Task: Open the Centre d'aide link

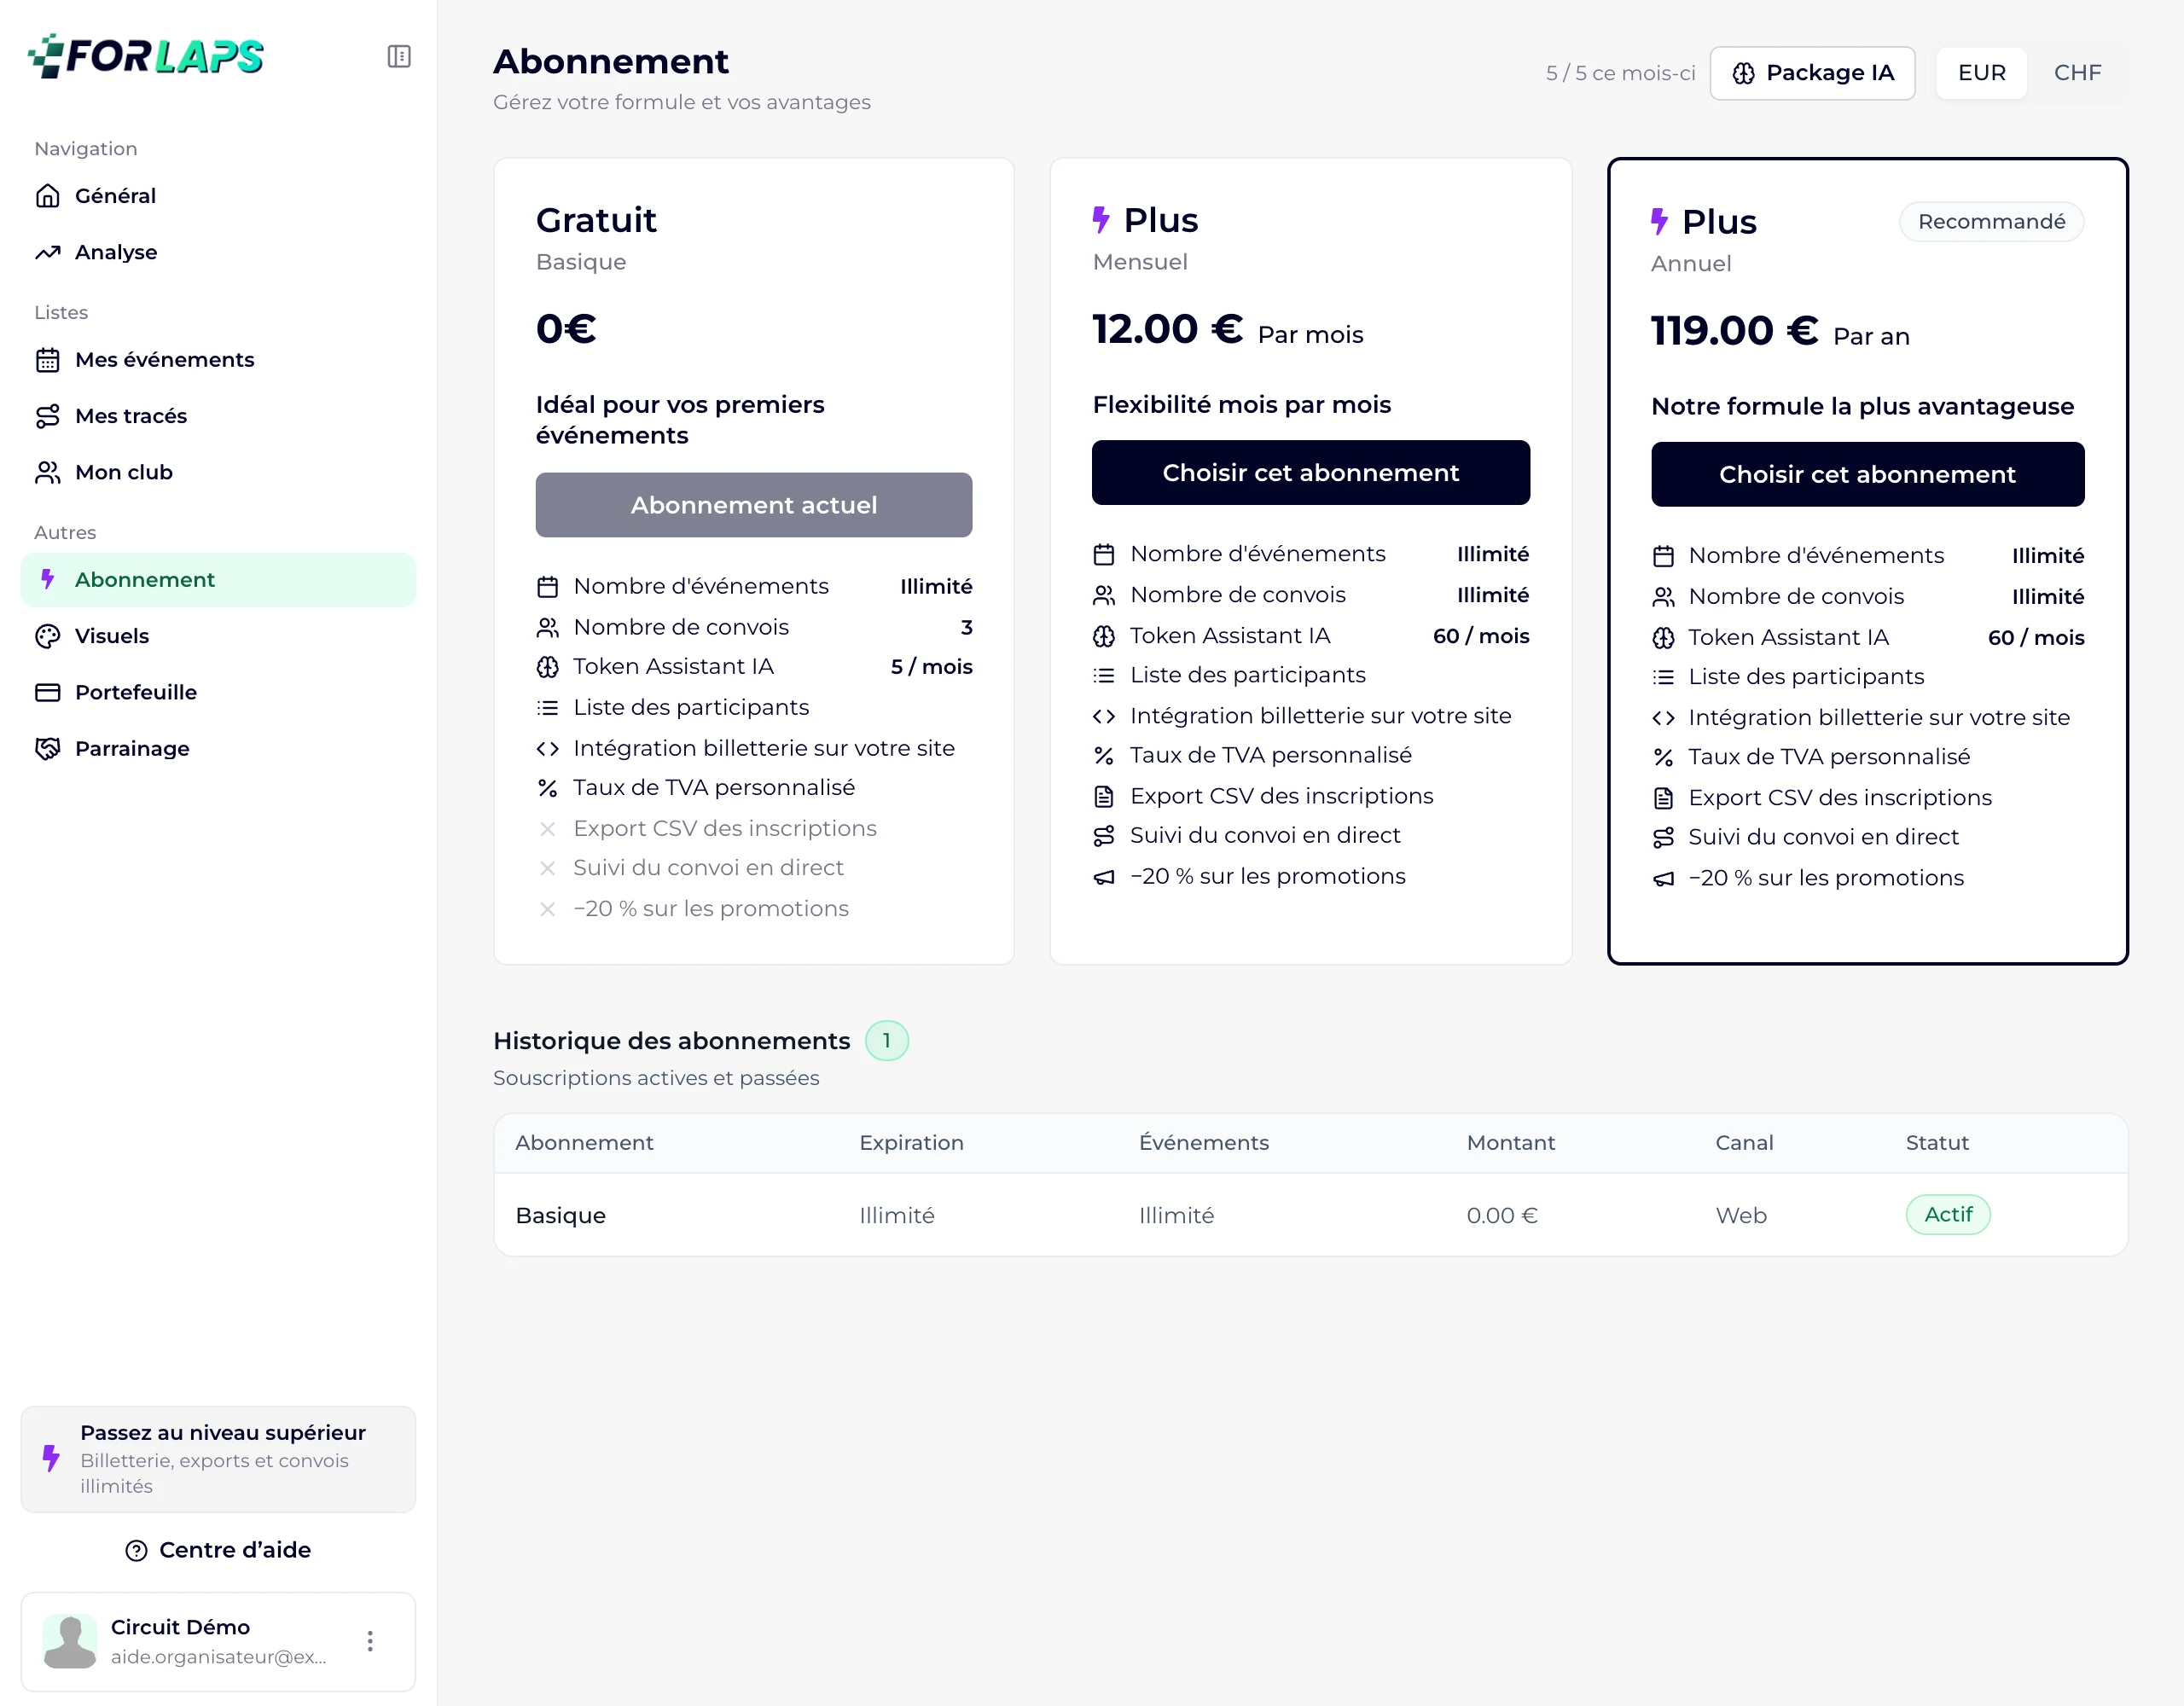Action: click(x=218, y=1550)
